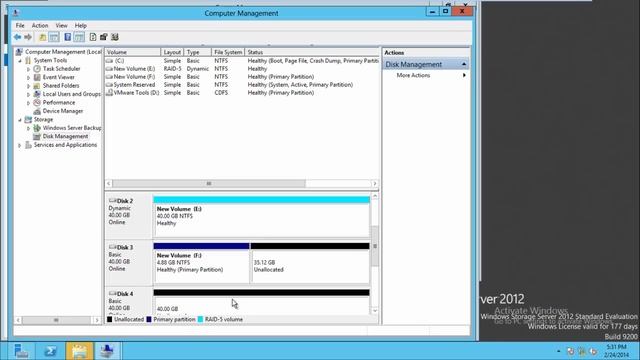Screen dimensions: 640x360
Task: Collapse the Storage tree node
Action: [20, 120]
